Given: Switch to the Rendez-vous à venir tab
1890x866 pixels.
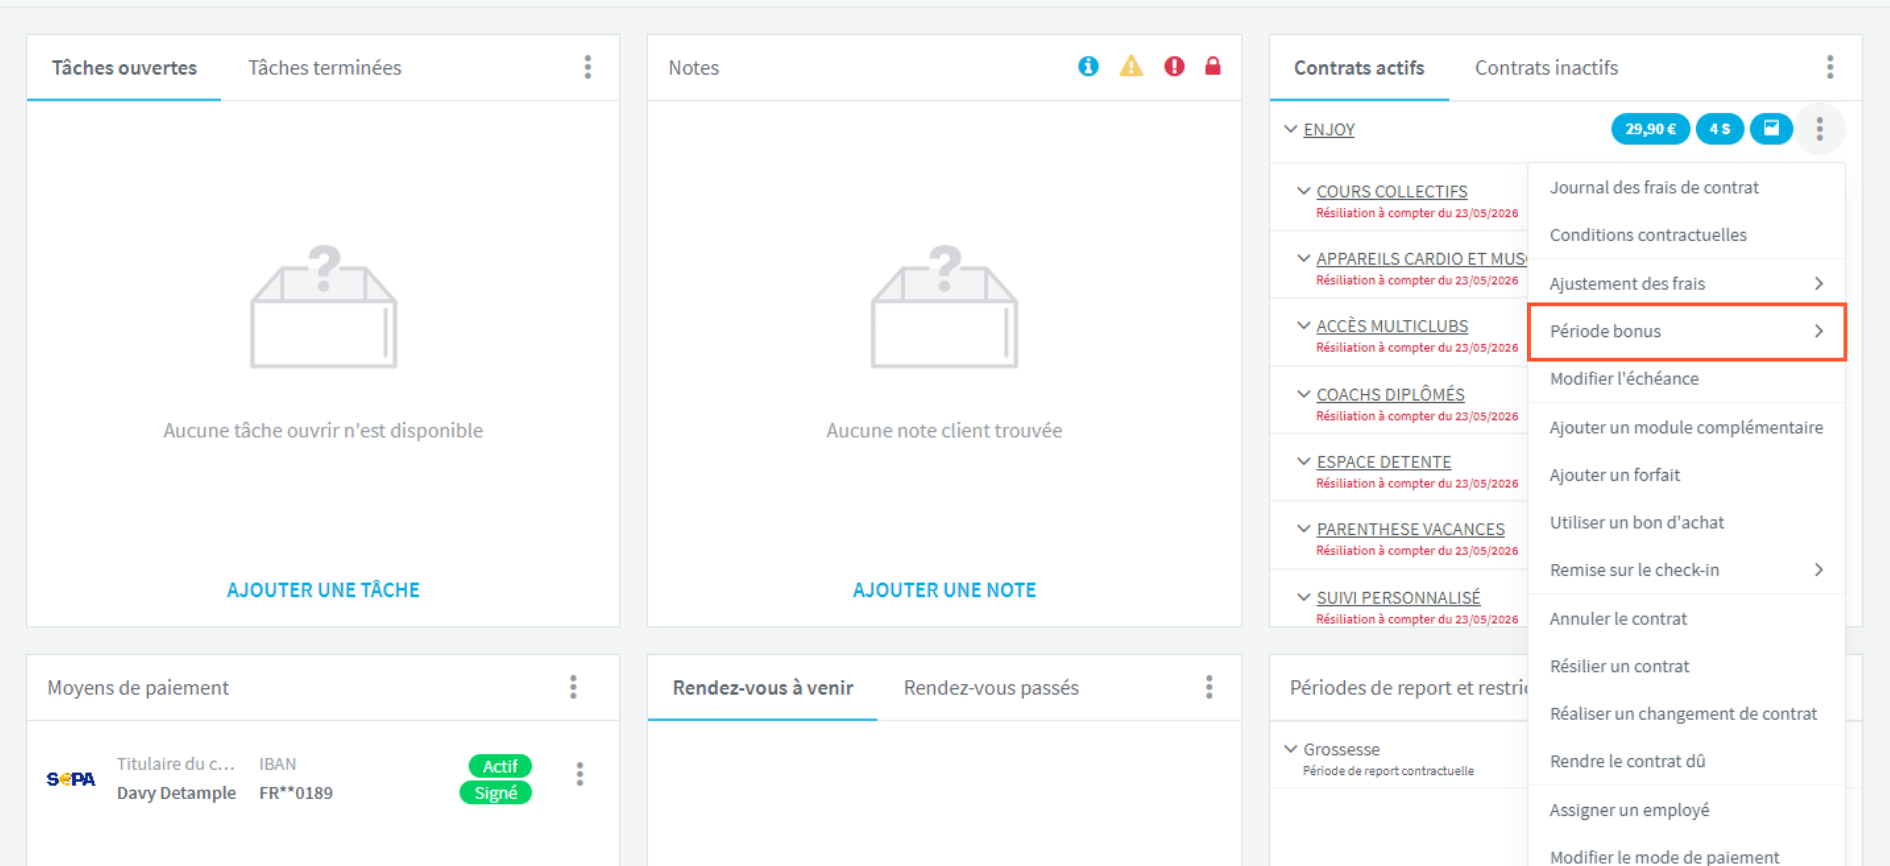Looking at the screenshot, I should [x=763, y=687].
